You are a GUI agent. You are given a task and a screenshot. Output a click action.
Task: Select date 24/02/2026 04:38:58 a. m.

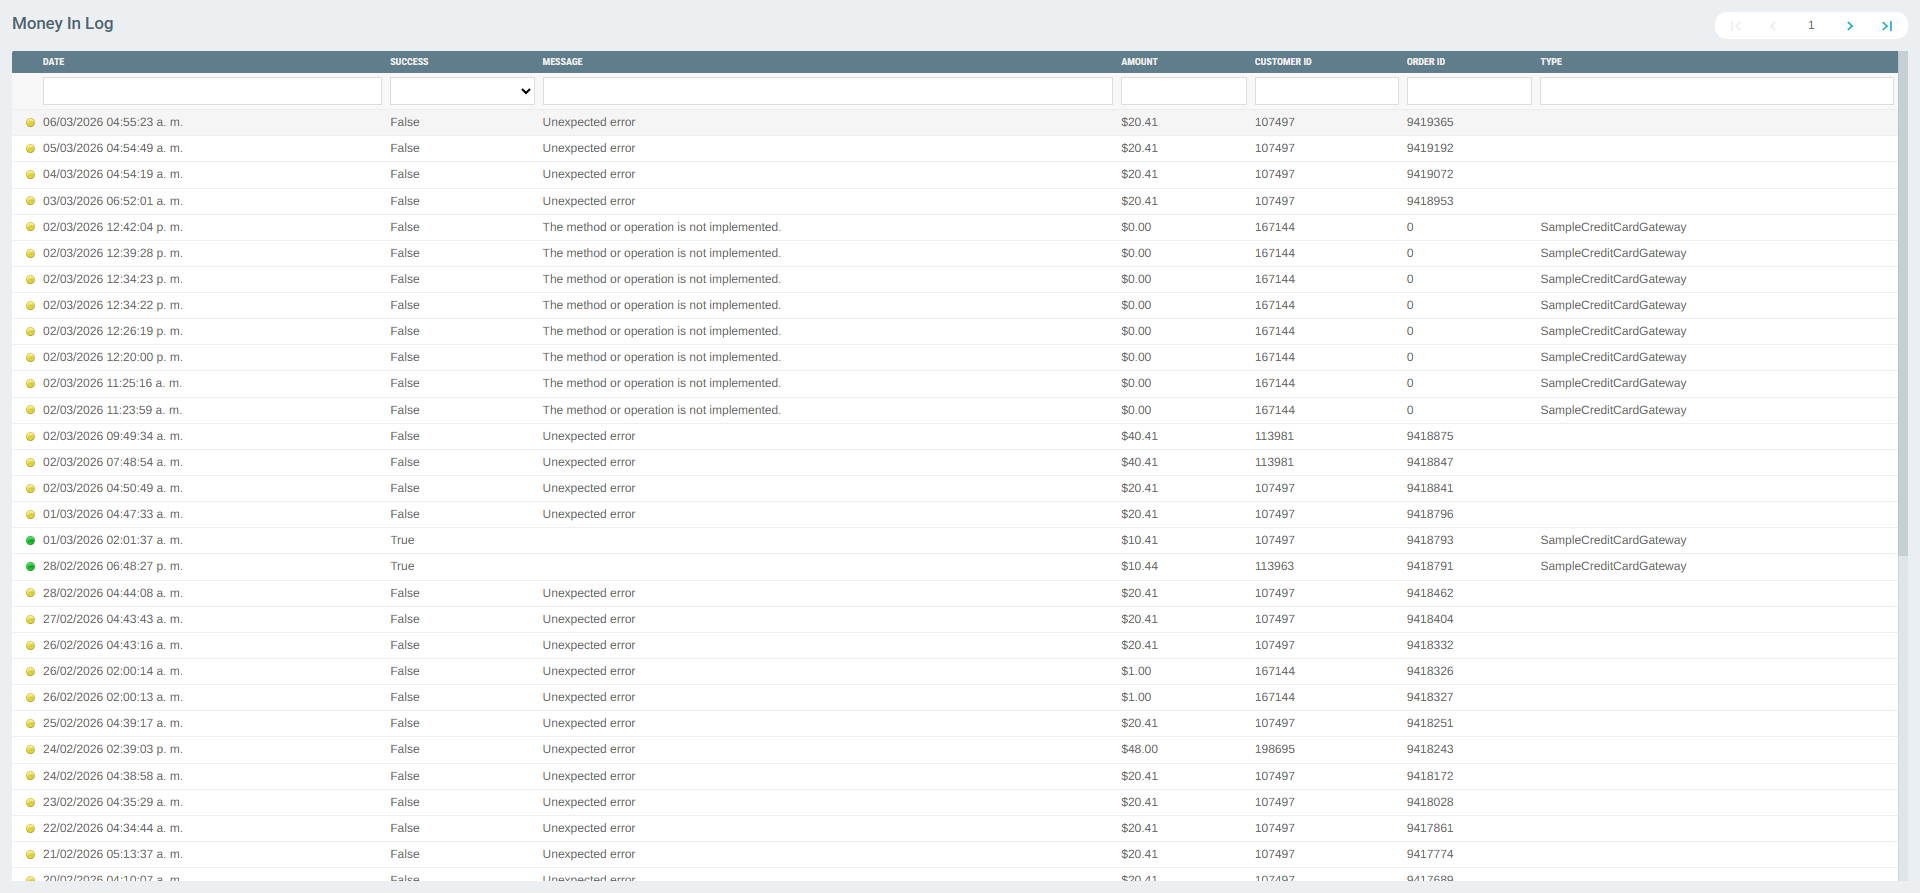pos(112,776)
